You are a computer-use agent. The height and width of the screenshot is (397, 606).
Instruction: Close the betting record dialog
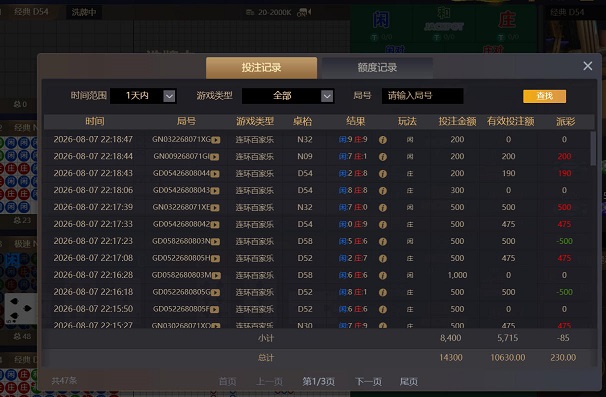point(587,66)
